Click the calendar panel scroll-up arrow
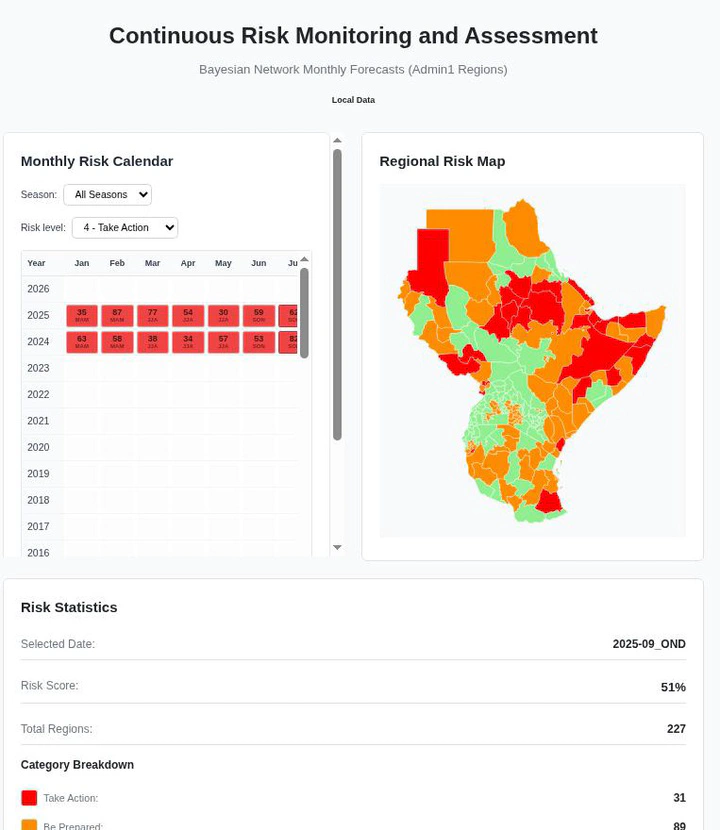Screen dimensions: 720x830 pos(337,141)
